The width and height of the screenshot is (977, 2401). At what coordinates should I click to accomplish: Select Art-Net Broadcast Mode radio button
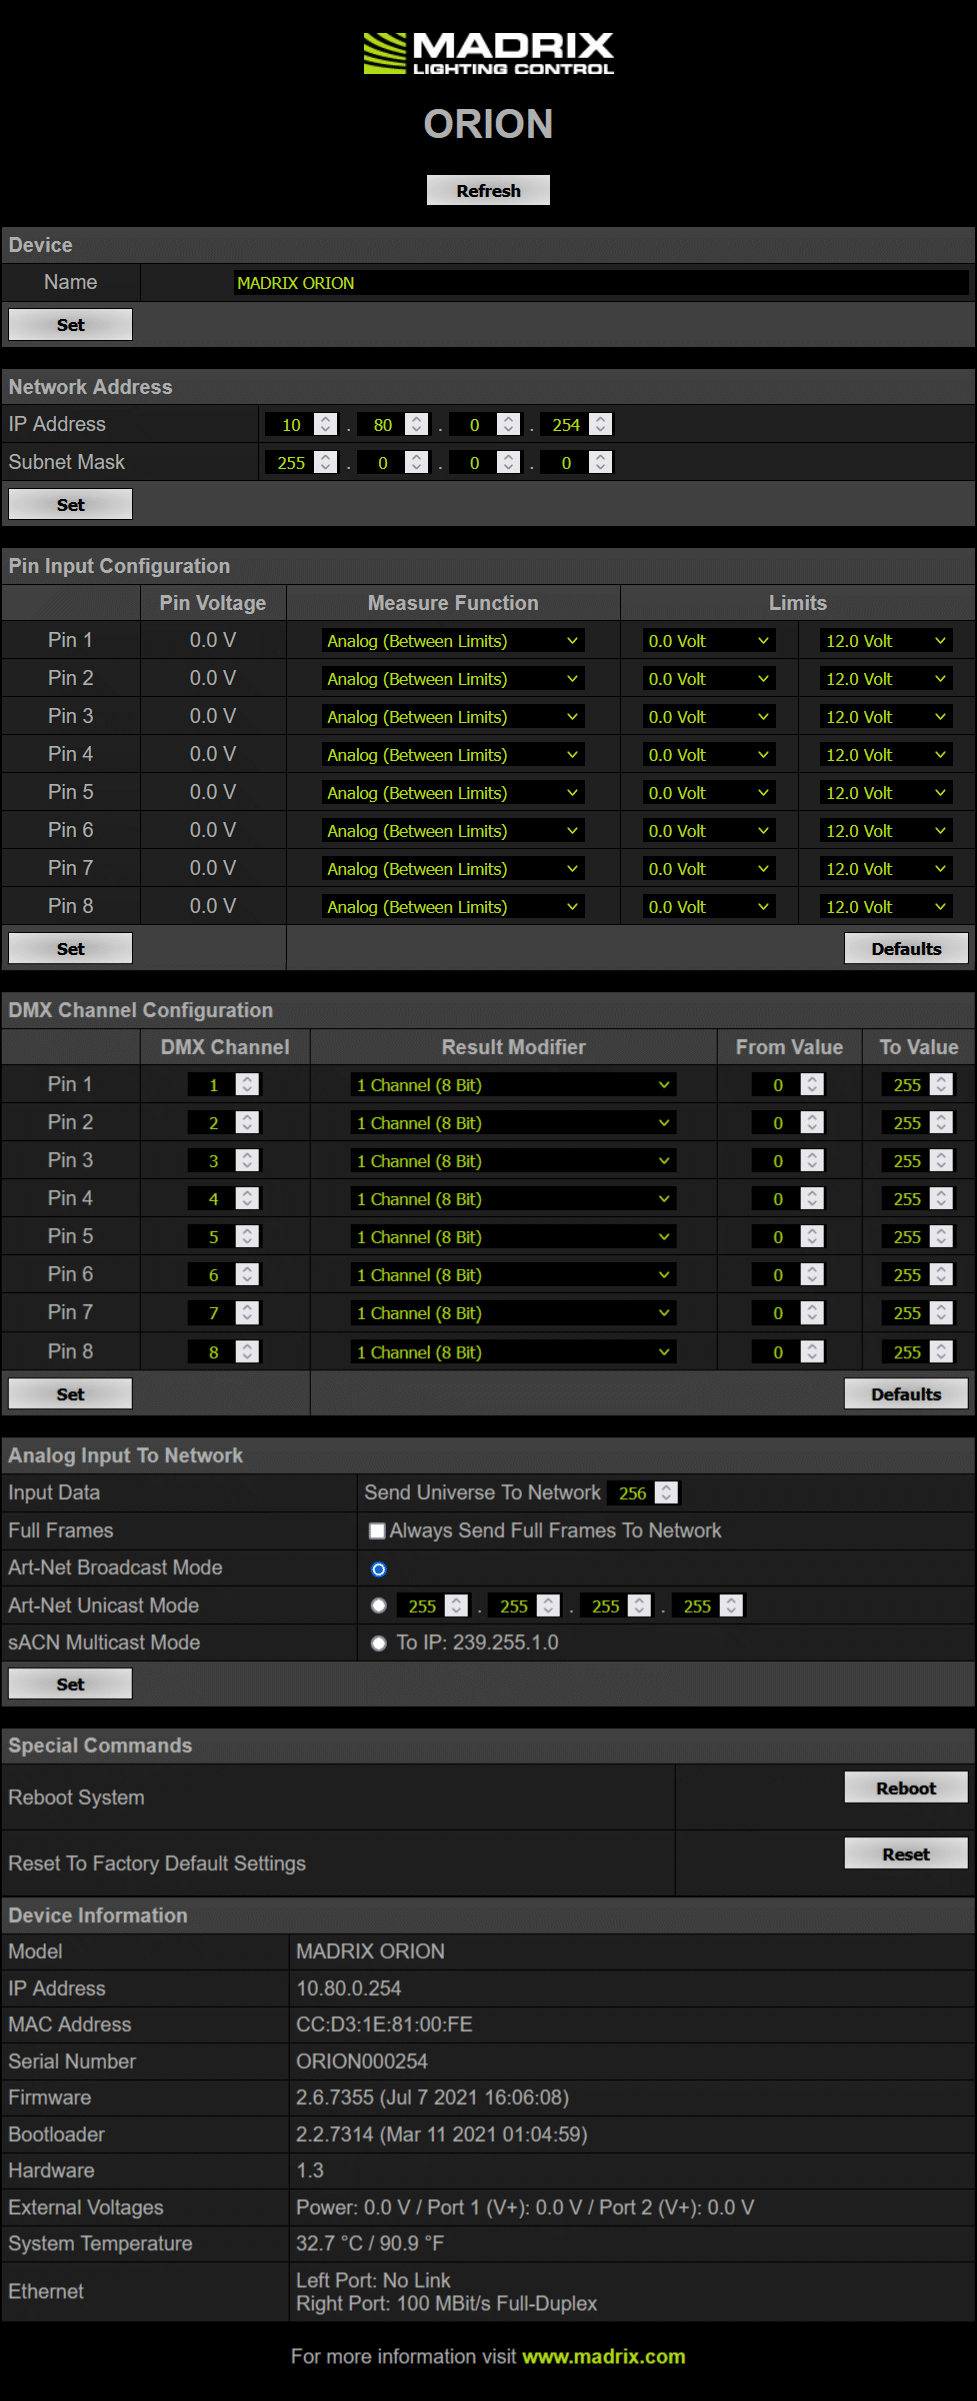[379, 1569]
